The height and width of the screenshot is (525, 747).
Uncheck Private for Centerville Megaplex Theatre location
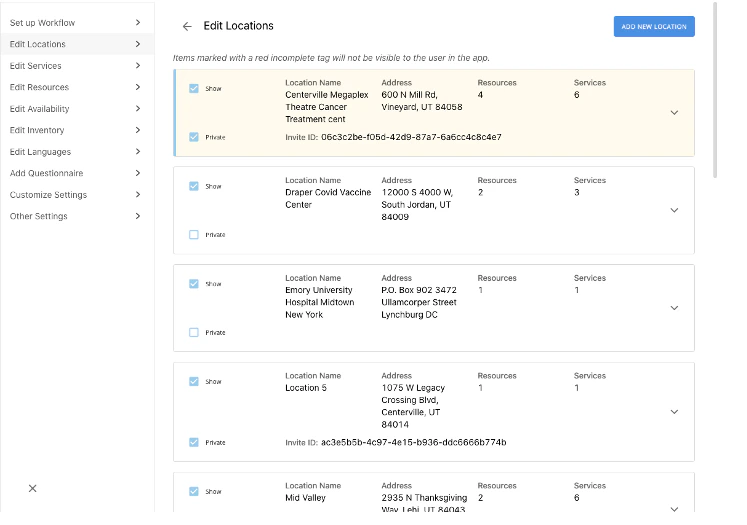(194, 137)
